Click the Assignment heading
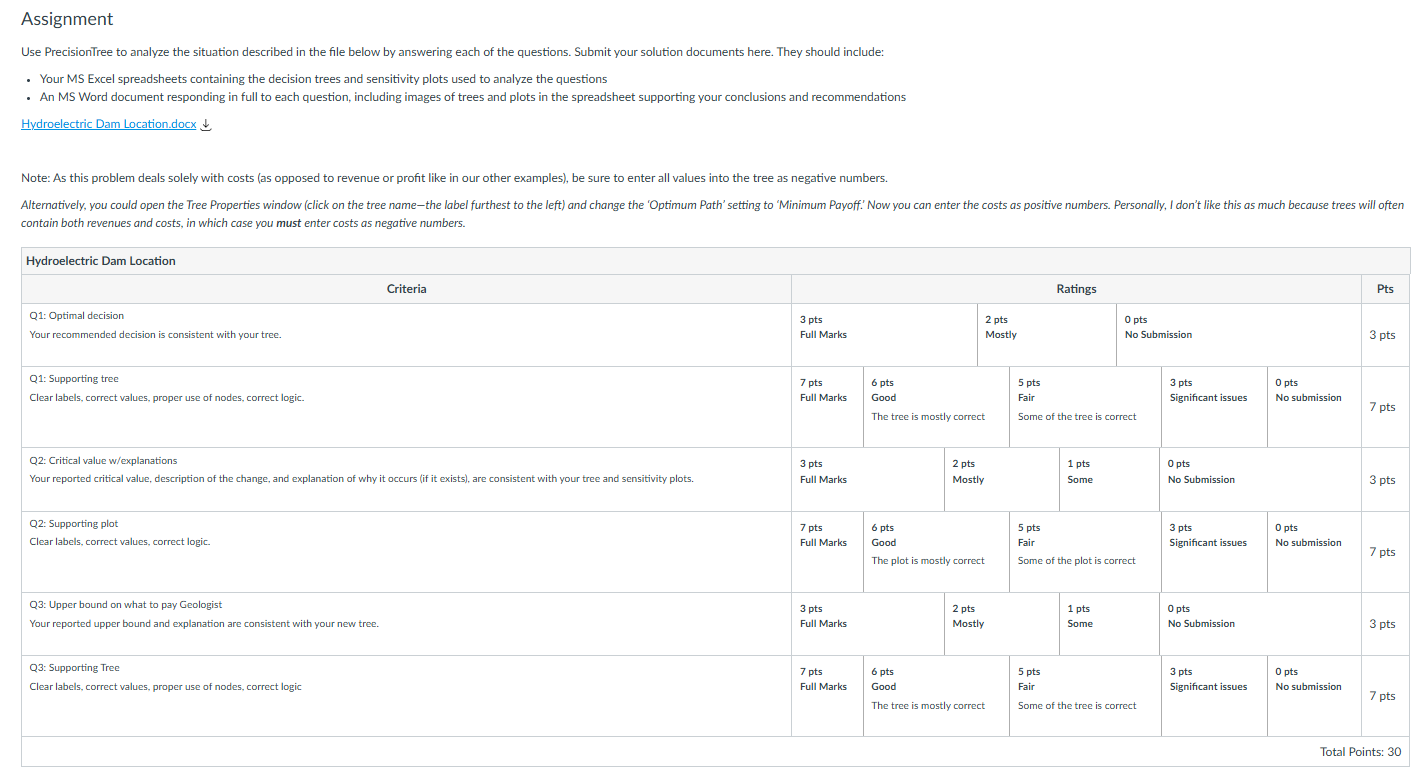This screenshot has width=1420, height=772. click(x=67, y=19)
